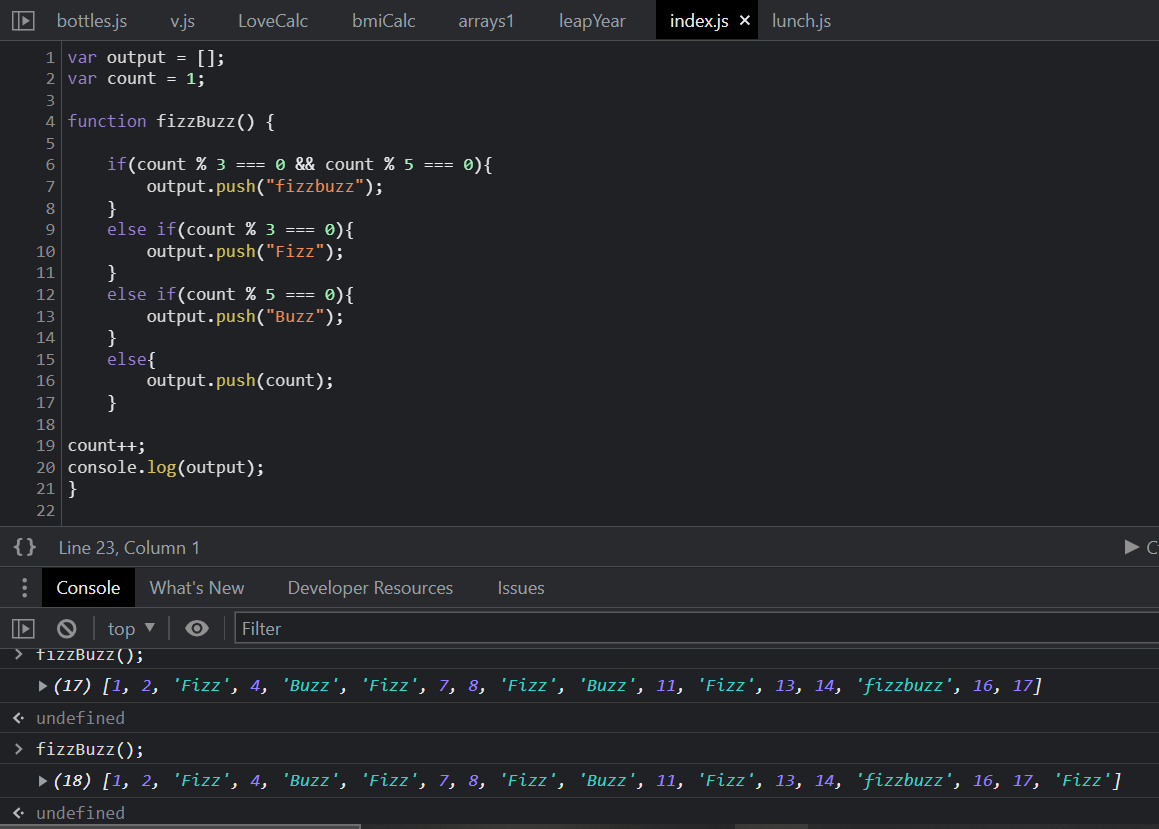Click line number 4 in the gutter
The height and width of the screenshot is (829, 1159).
click(x=50, y=121)
